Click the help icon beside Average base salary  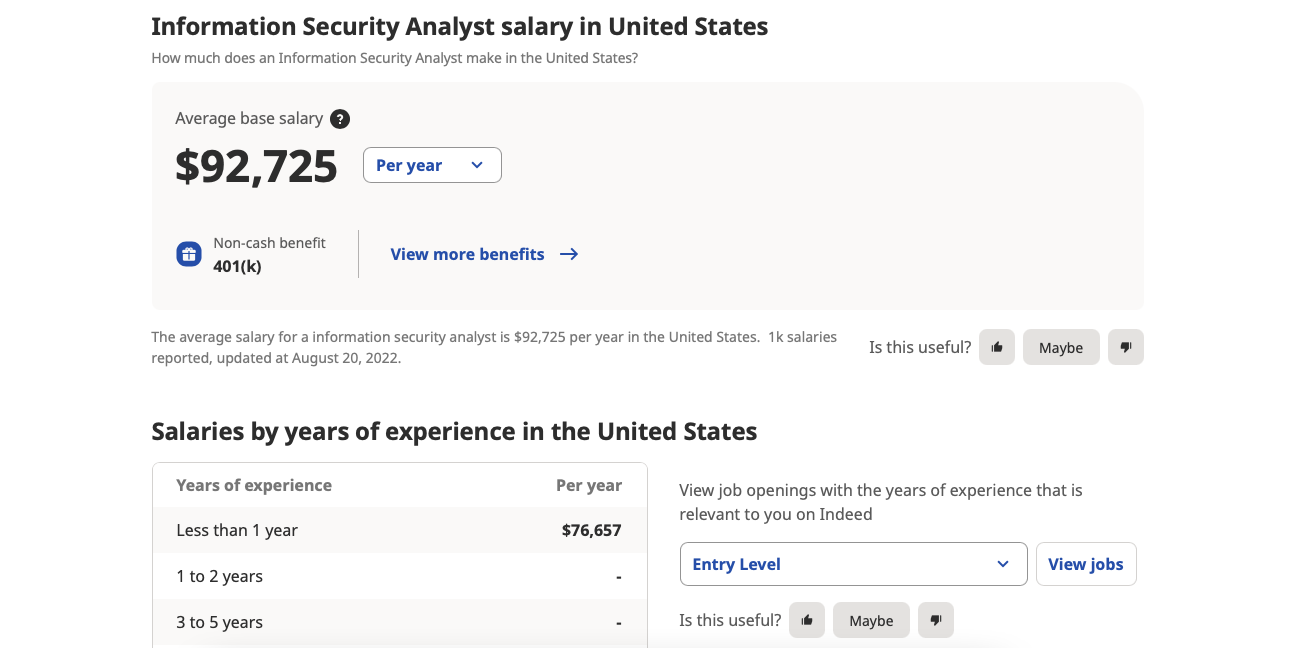pos(340,119)
